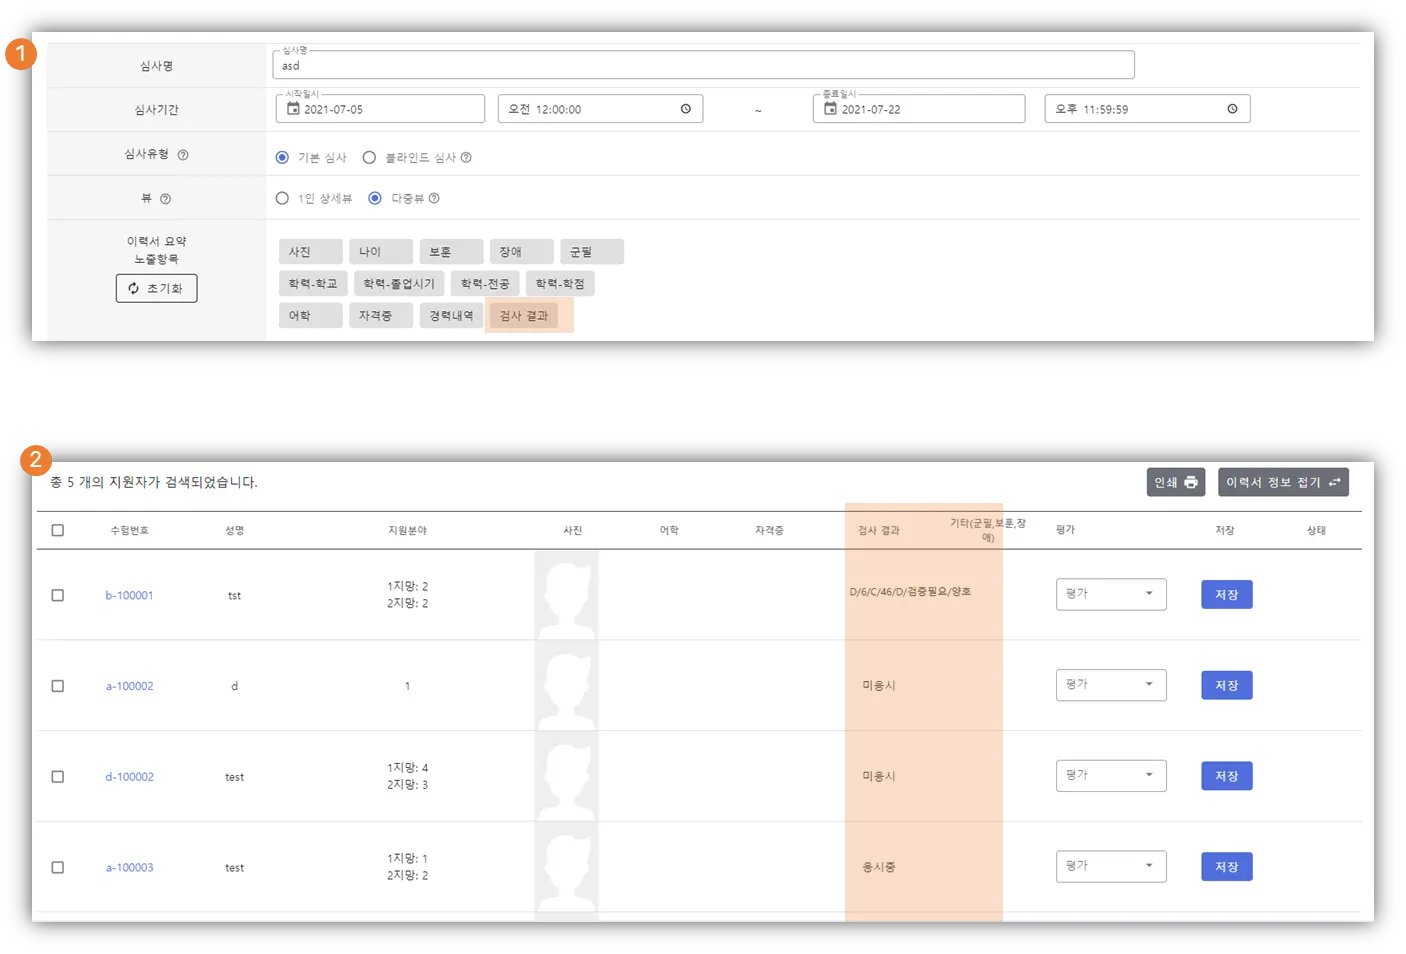Toggle the 나이 resume item chip
This screenshot has width=1406, height=954.
tap(380, 252)
